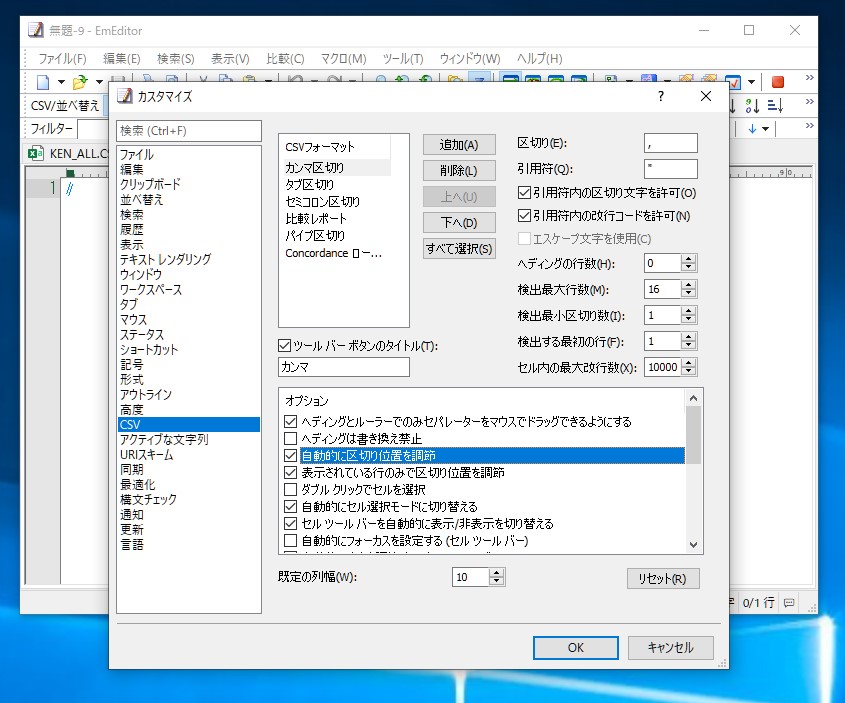845x703 pixels.
Task: Select the numeric sort icon on the sort toolbar
Action: 751,104
